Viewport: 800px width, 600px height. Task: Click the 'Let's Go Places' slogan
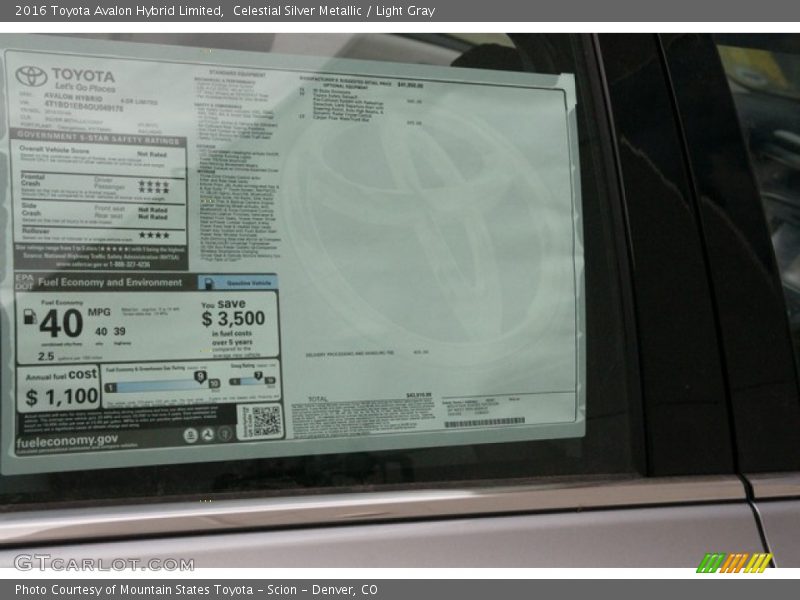point(85,87)
